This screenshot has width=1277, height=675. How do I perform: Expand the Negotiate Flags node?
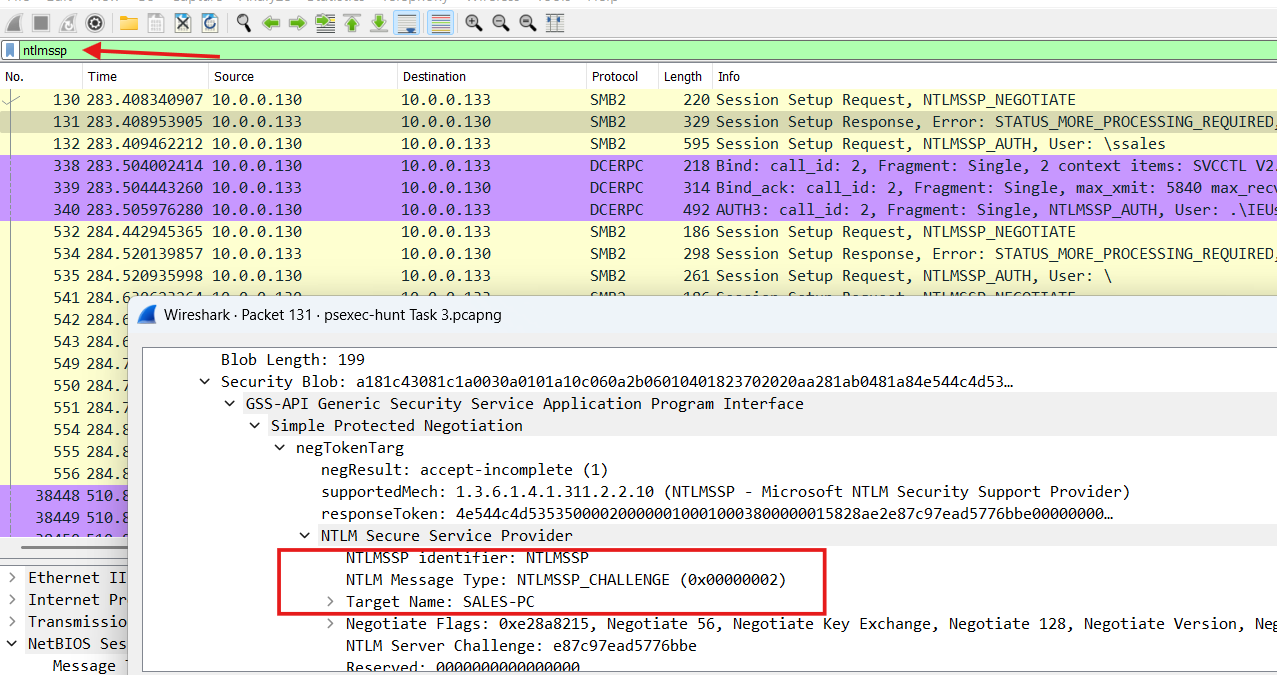[331, 624]
